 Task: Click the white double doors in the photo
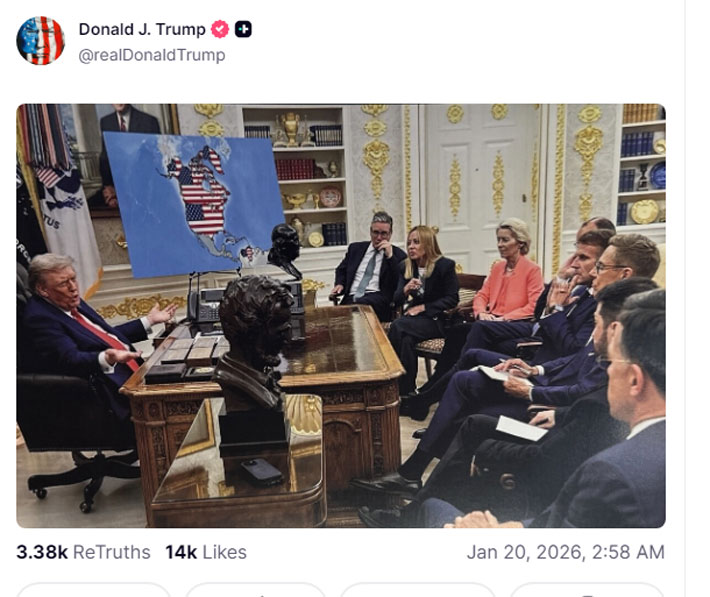[482, 188]
